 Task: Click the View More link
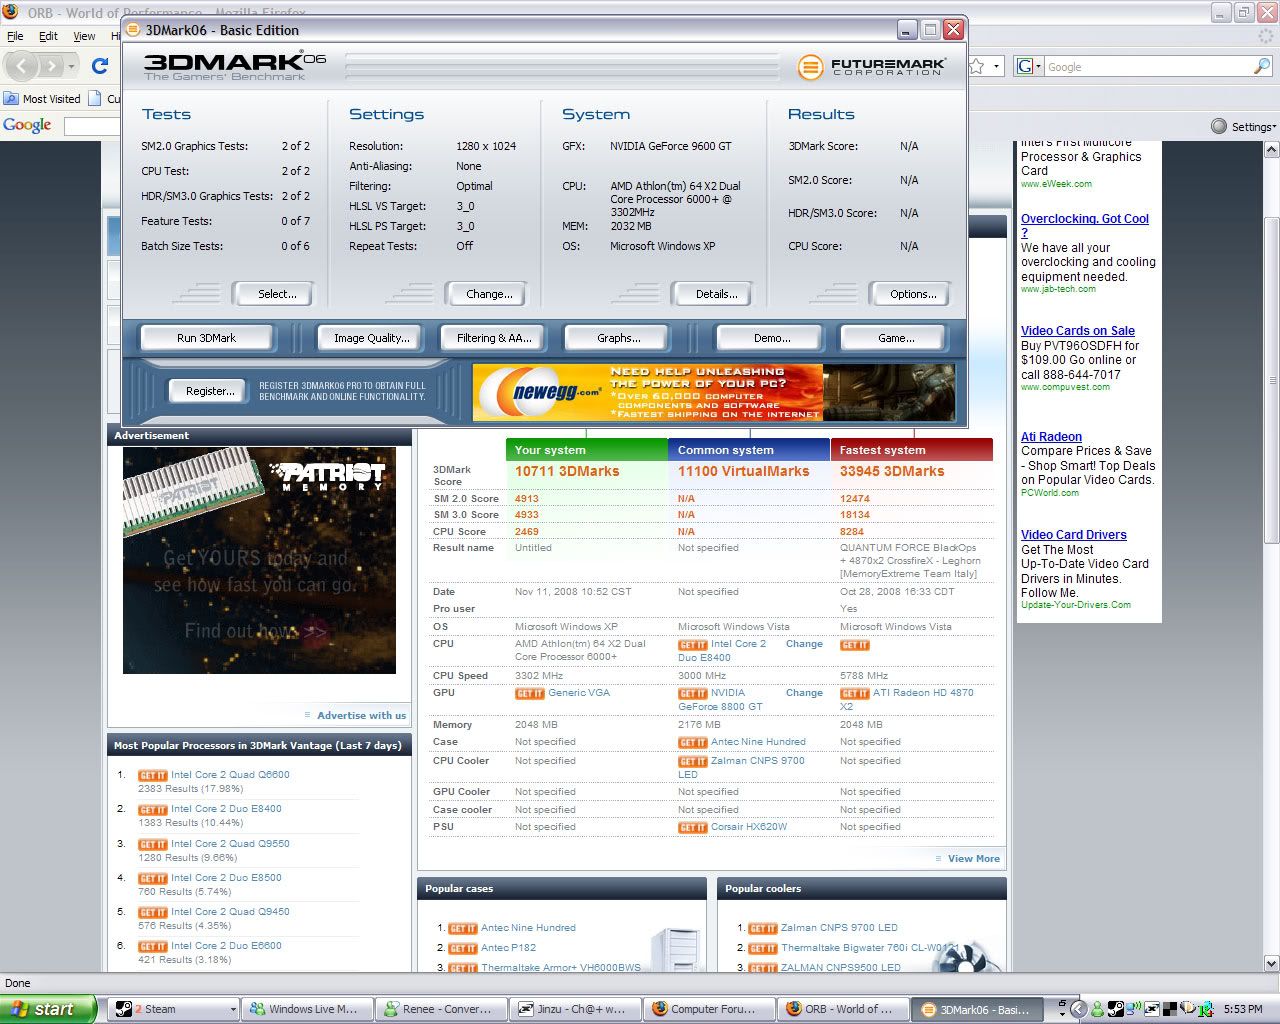coord(973,859)
